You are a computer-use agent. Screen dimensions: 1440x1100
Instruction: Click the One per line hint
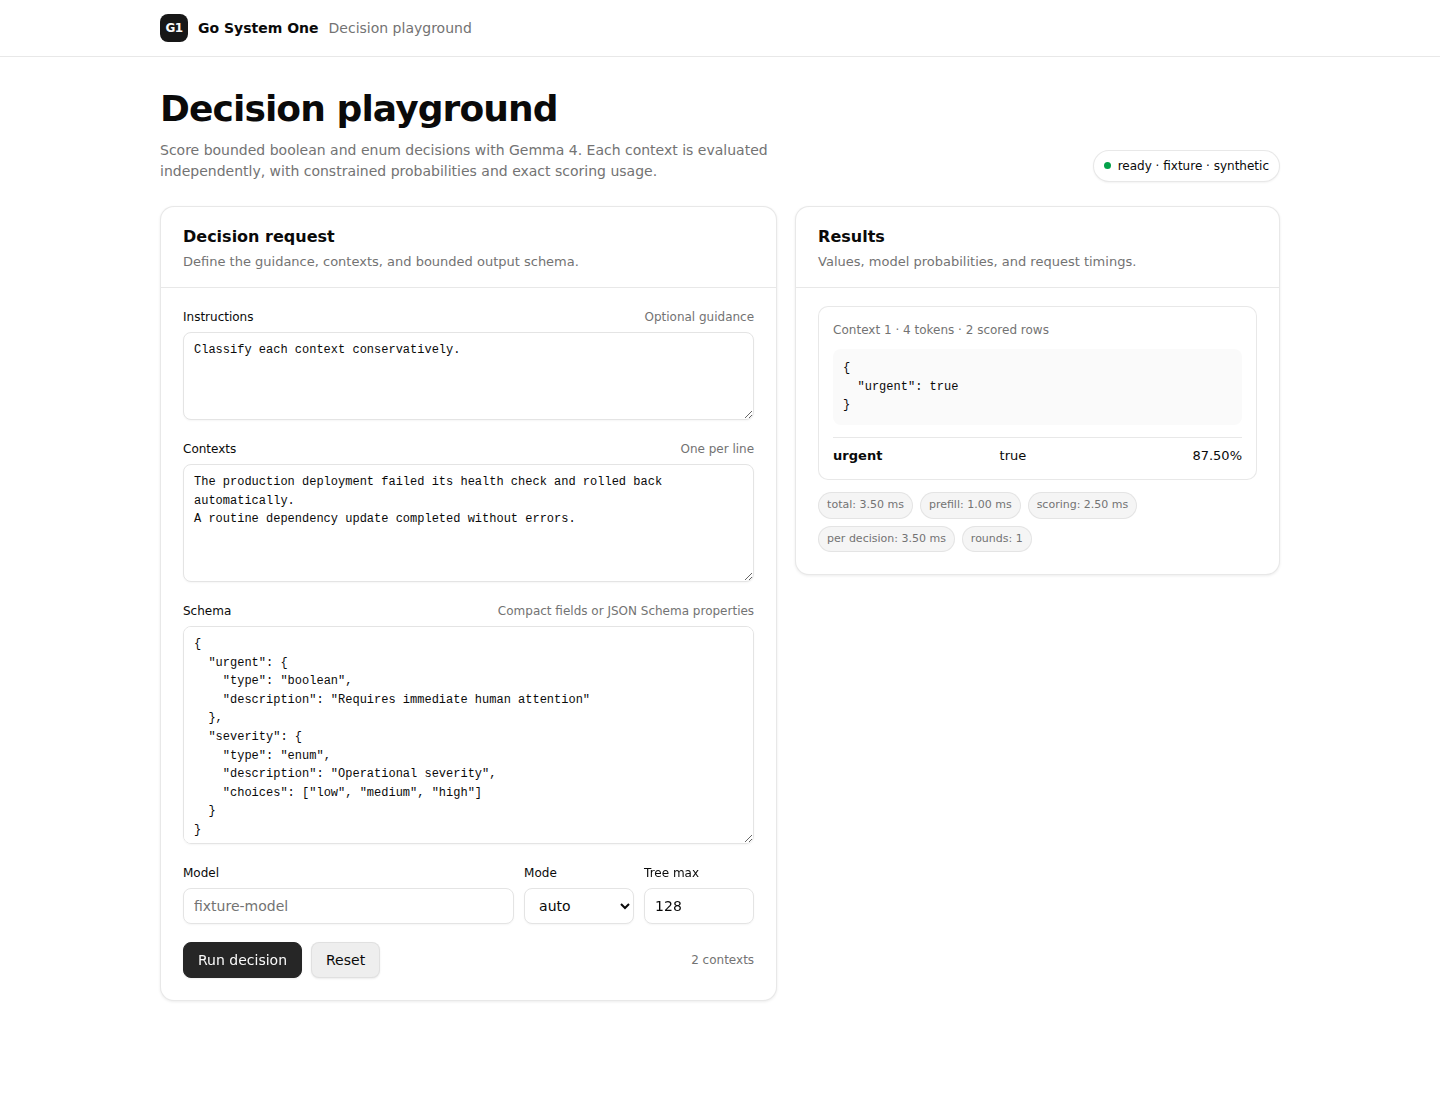click(x=717, y=449)
